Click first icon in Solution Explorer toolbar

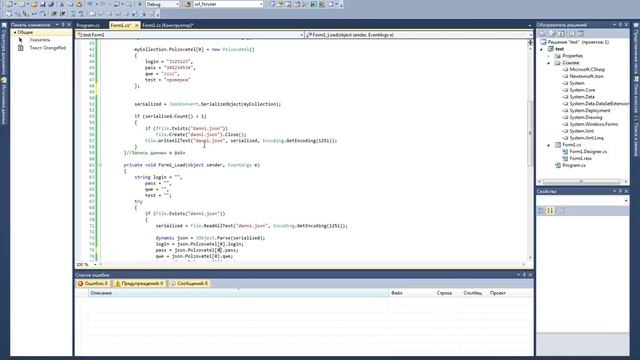coord(542,33)
